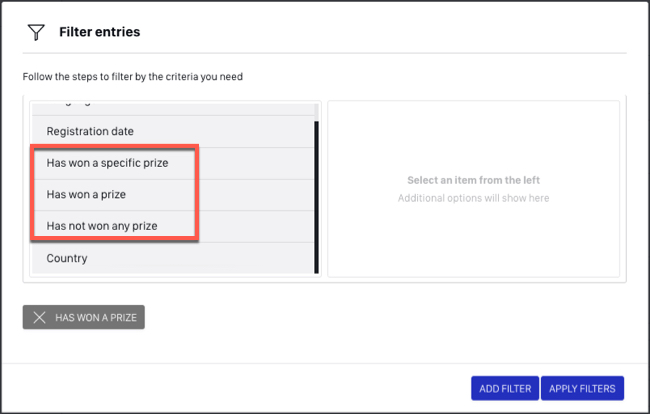This screenshot has width=650, height=414.
Task: Click the 'Follow the steps' instruction text
Action: coord(133,77)
